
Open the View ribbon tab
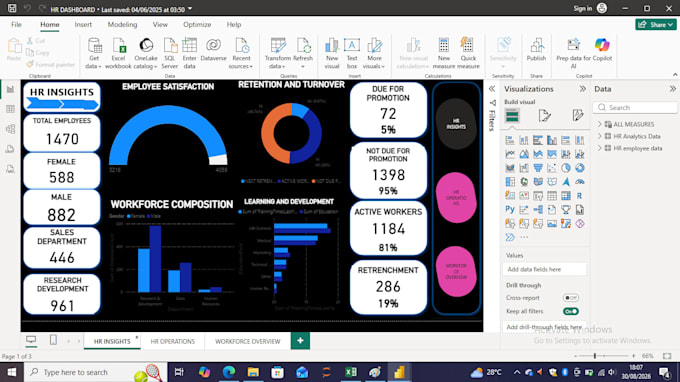[160, 25]
